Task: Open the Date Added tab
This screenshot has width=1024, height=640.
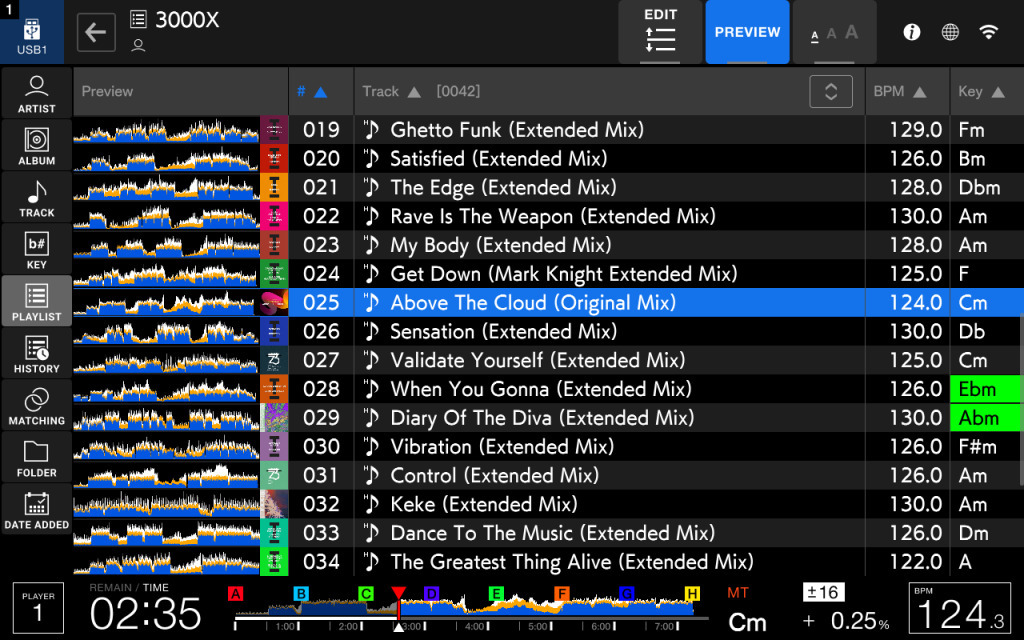Action: (x=37, y=510)
